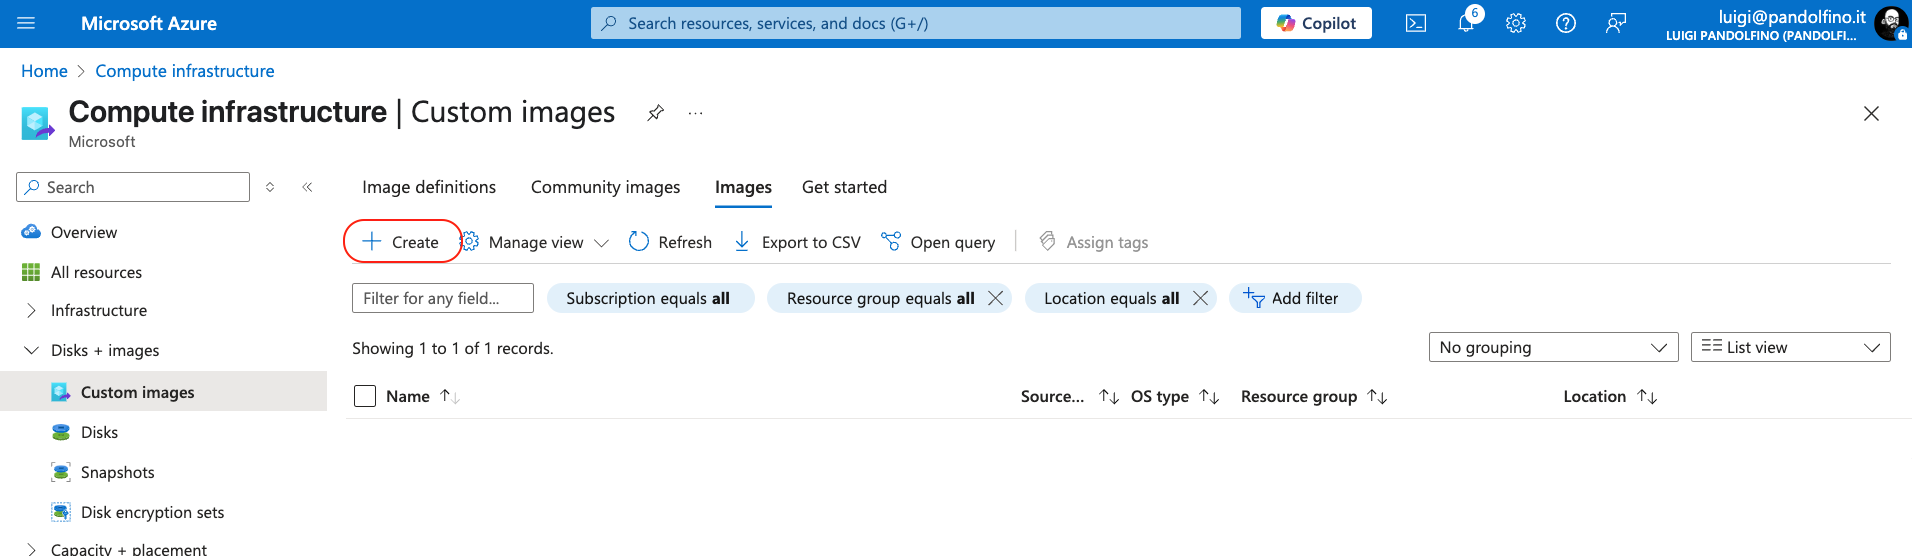Switch to the Community images tab
1912x556 pixels.
[605, 187]
